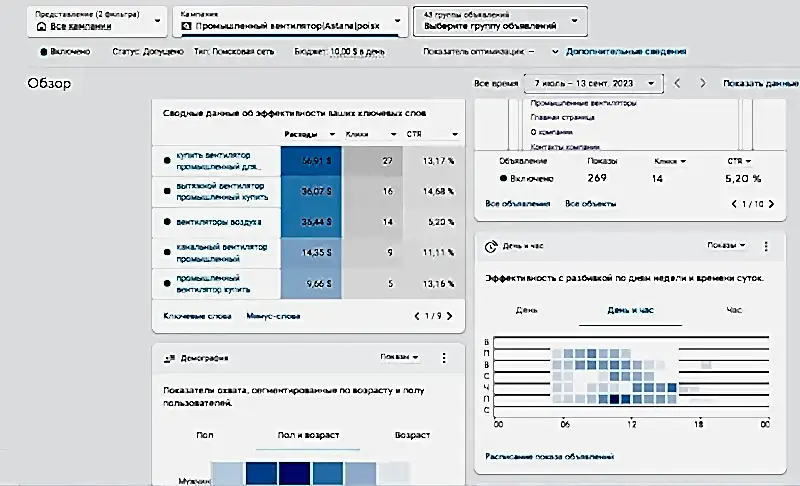Open Все объекты link

(x=590, y=204)
